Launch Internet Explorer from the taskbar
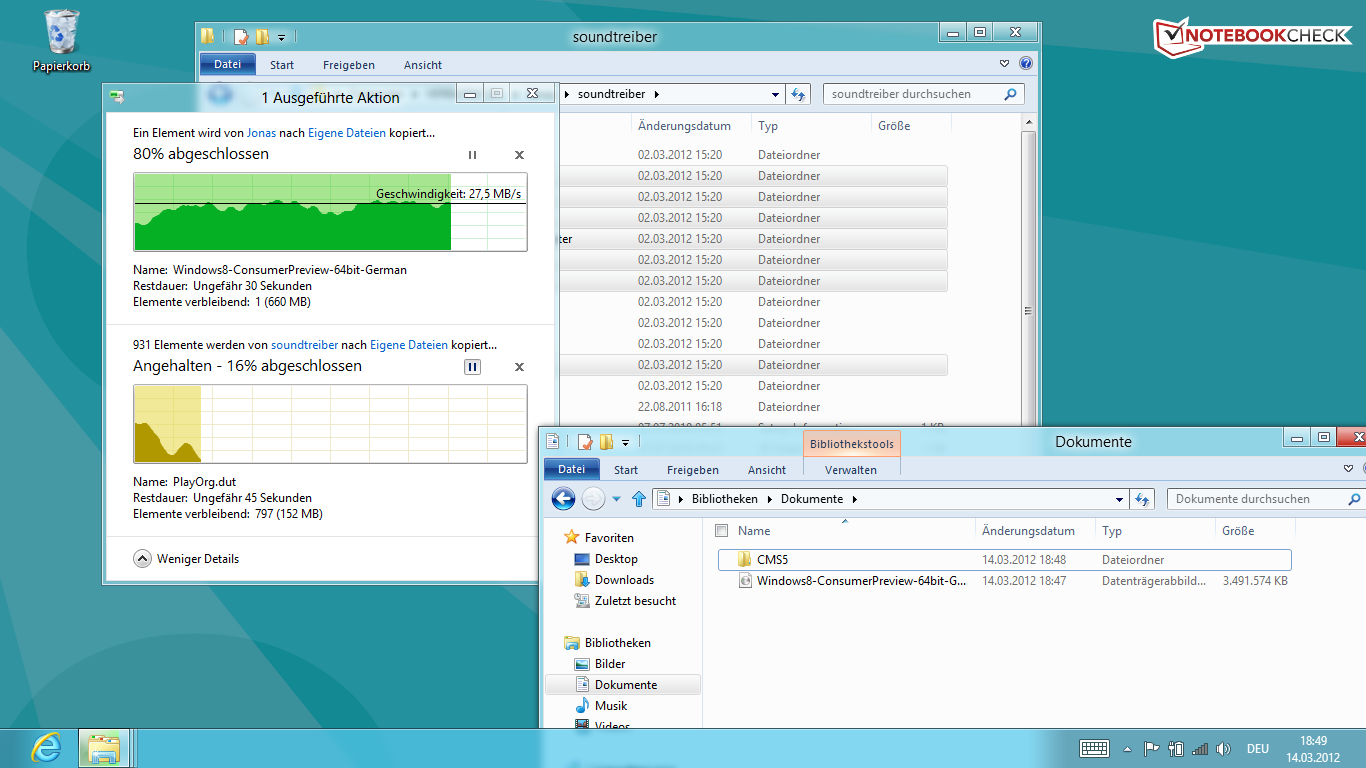This screenshot has width=1366, height=768. coord(46,748)
